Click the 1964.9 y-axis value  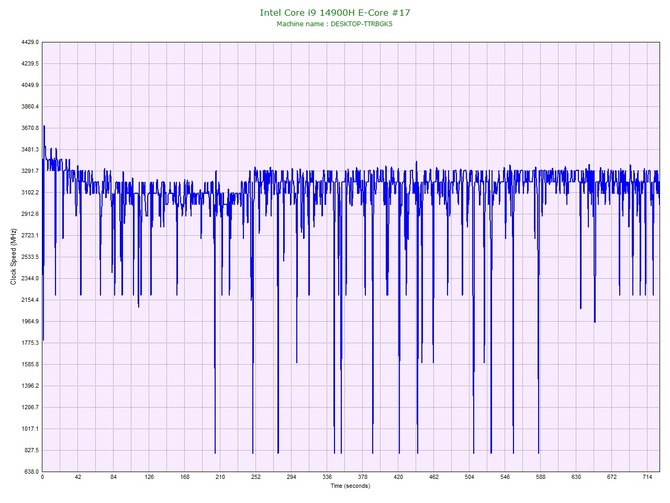[x=30, y=321]
